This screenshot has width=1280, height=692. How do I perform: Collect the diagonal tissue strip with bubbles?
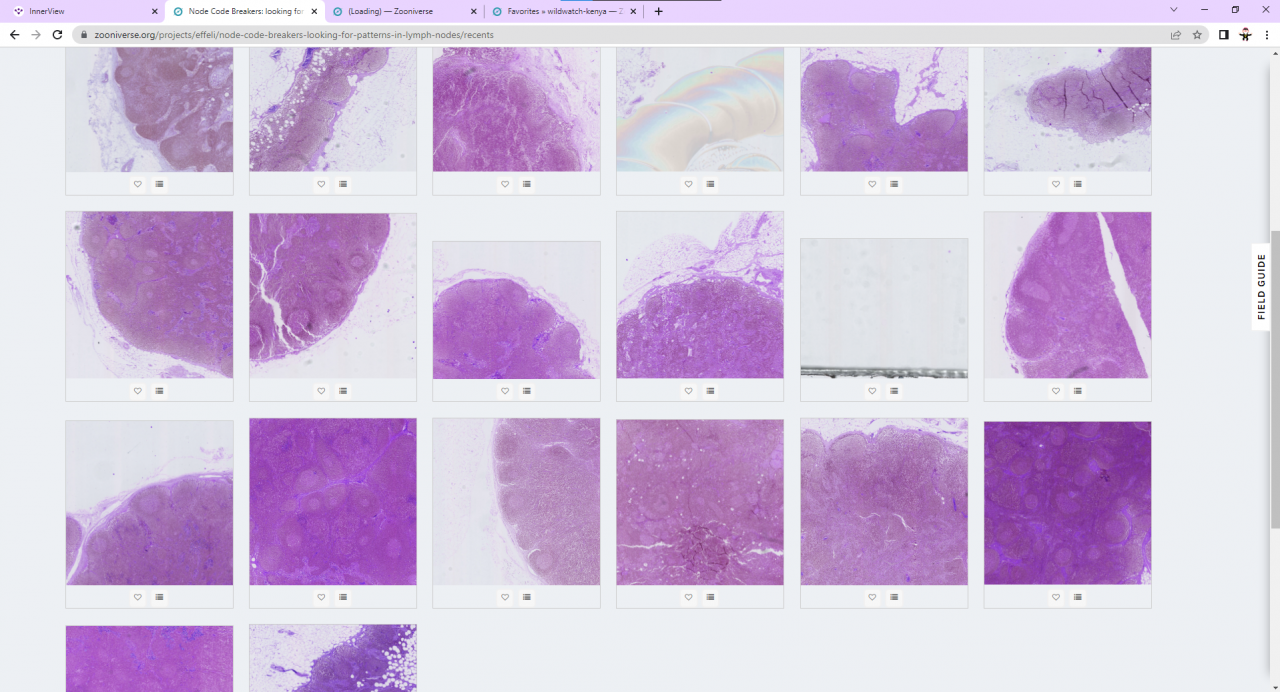[343, 184]
